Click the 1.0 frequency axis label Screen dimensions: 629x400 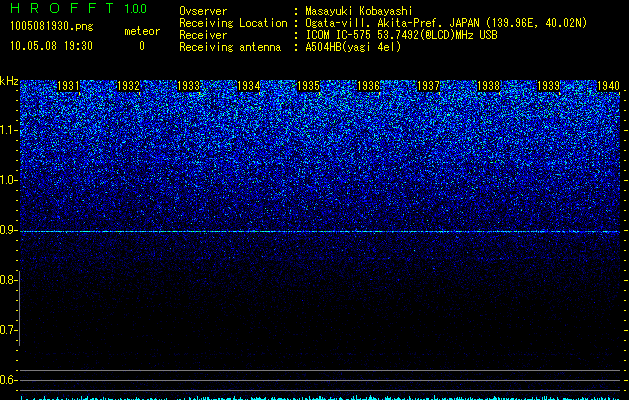[8, 180]
